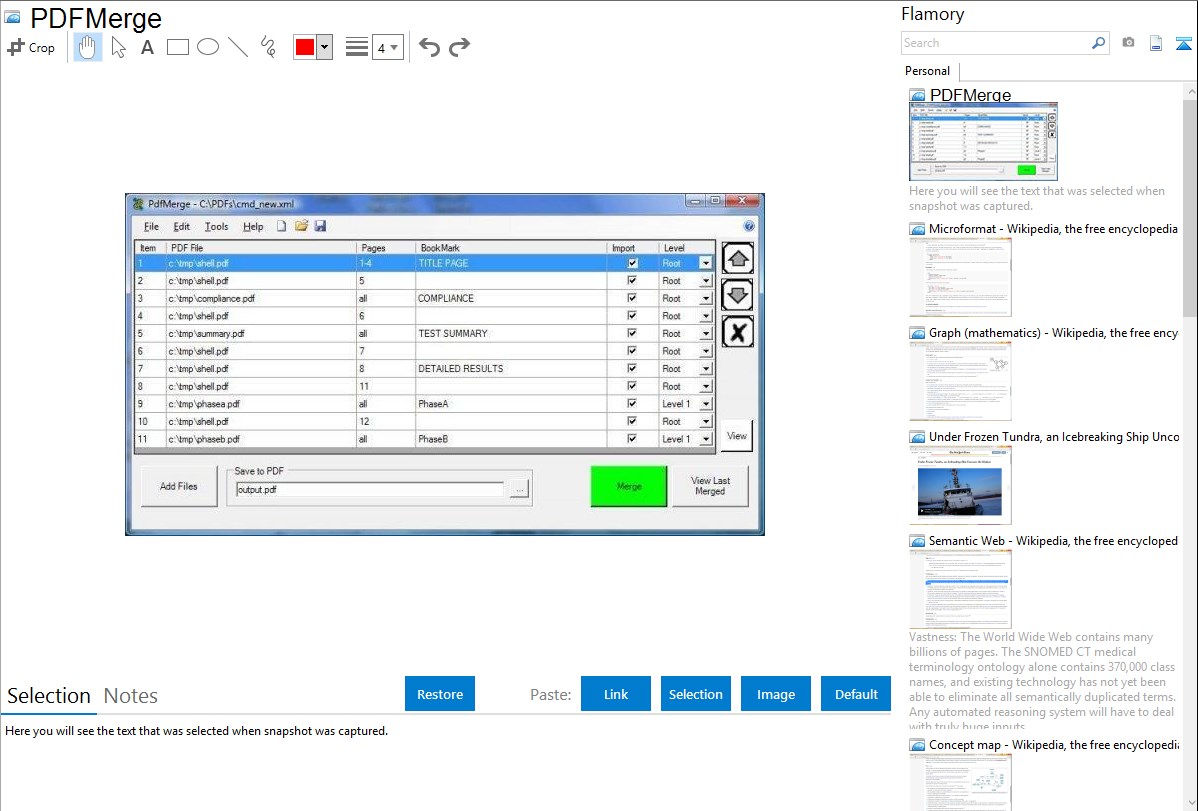Select the Crop tool
The width and height of the screenshot is (1198, 811).
coord(31,47)
